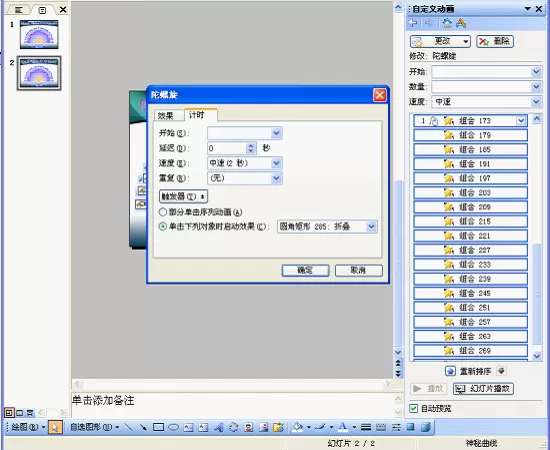The width and height of the screenshot is (550, 450).
Task: Toggle 自动预览 checkbox
Action: coord(414,408)
